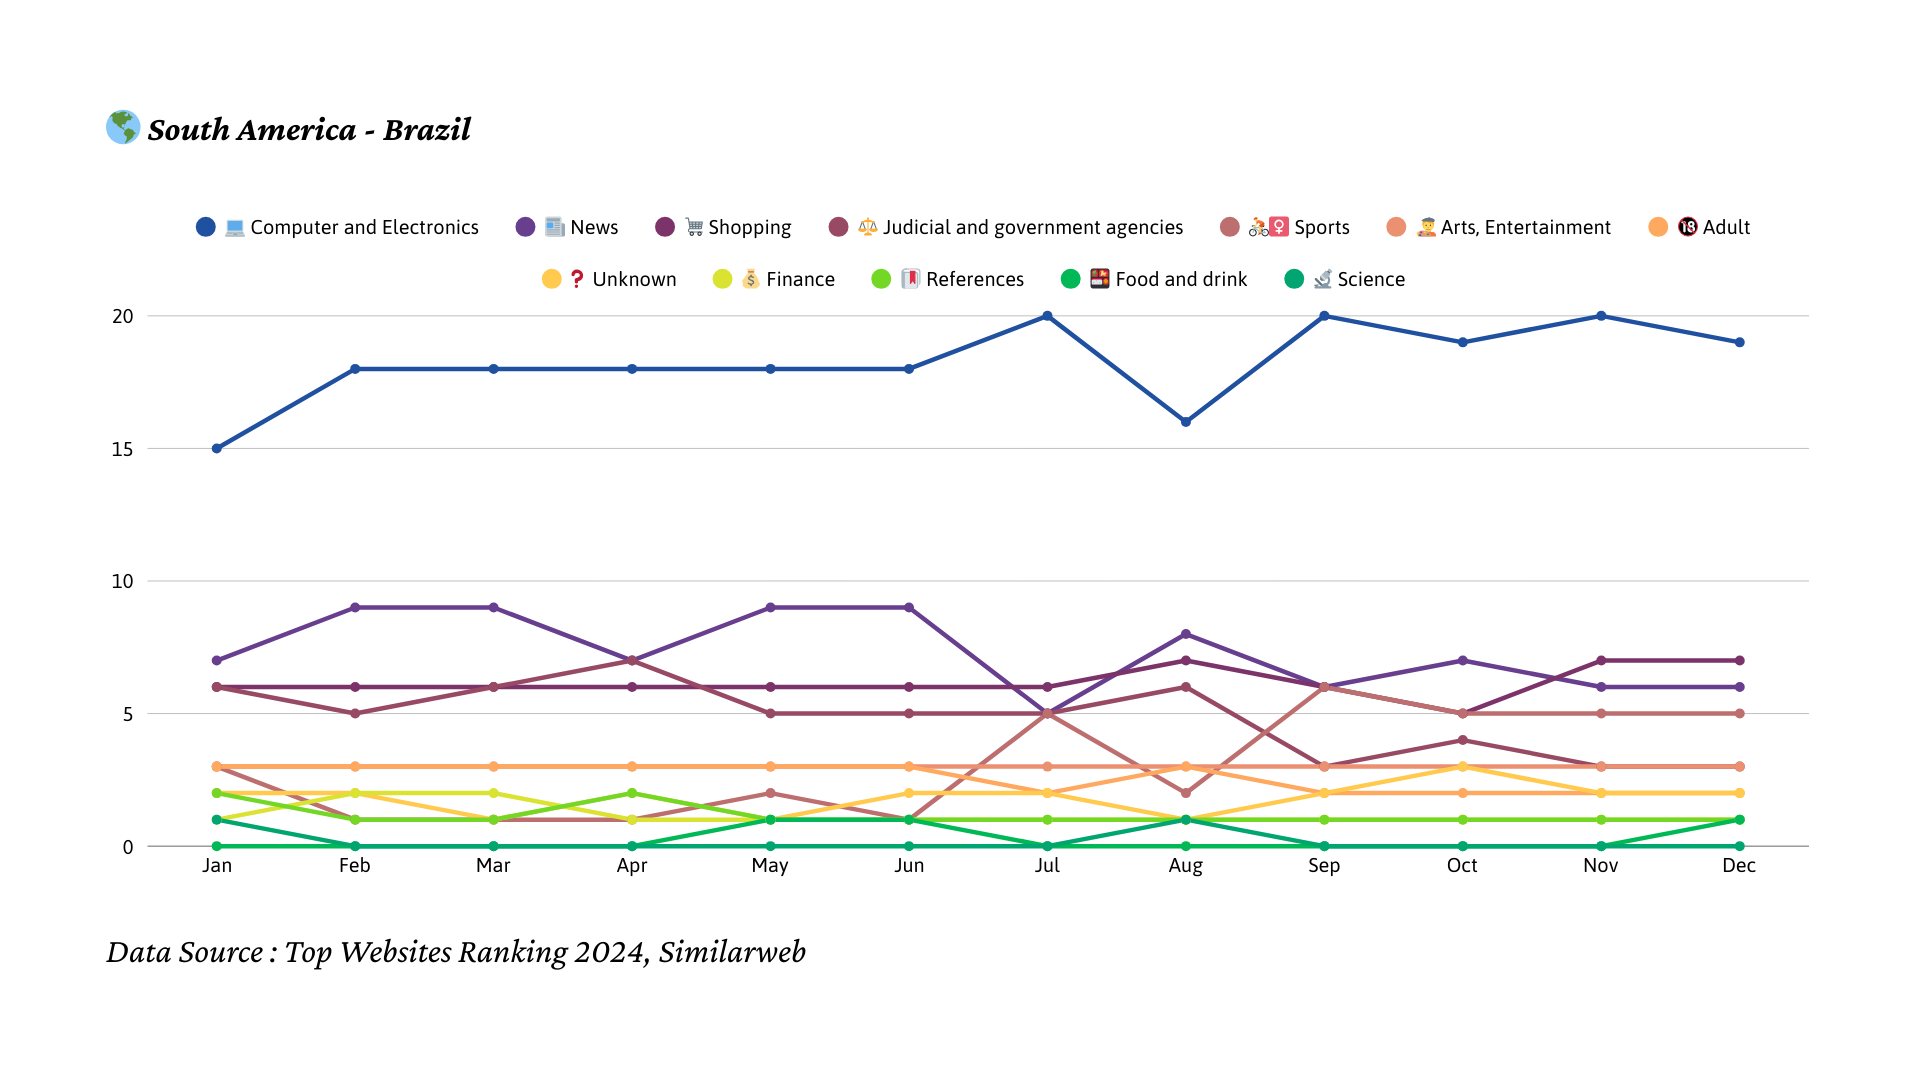1920x1080 pixels.
Task: Click the News data point at Feb
Action: click(x=355, y=608)
